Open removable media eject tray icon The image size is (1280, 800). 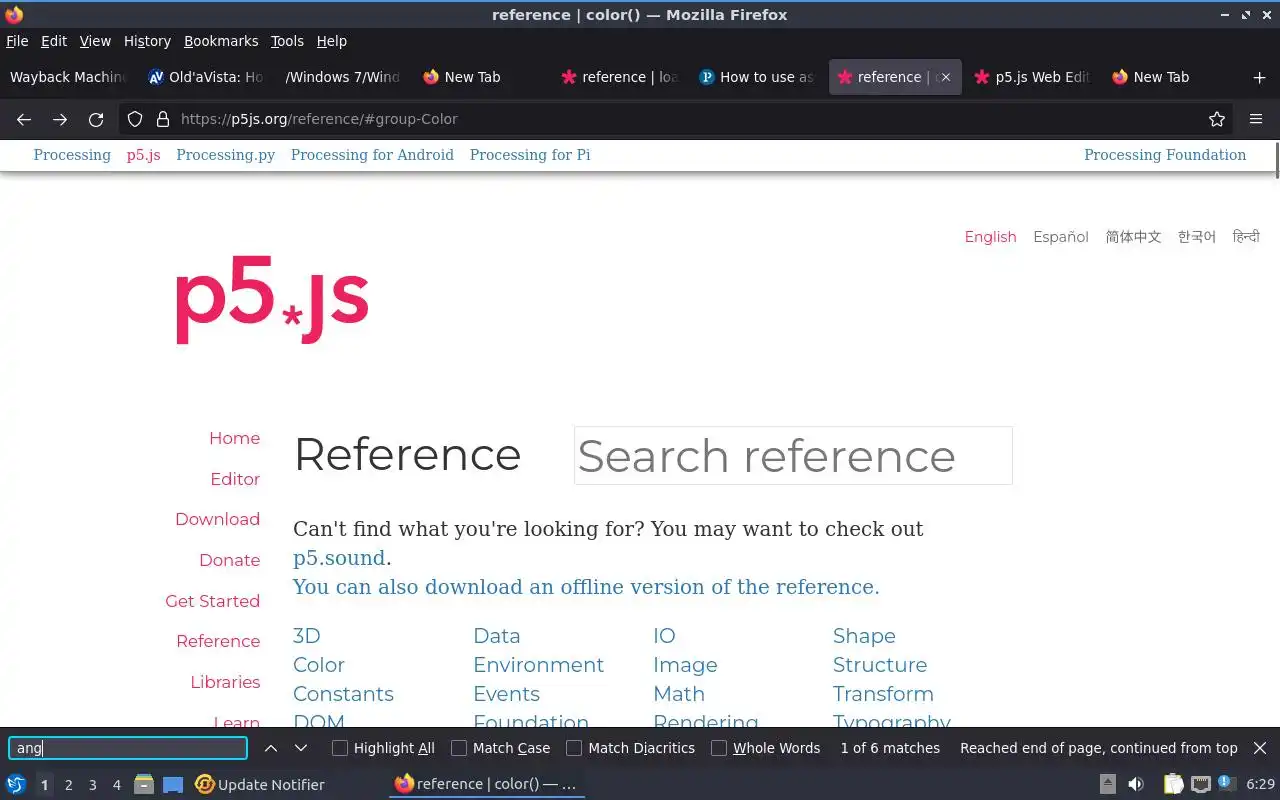tap(1108, 784)
